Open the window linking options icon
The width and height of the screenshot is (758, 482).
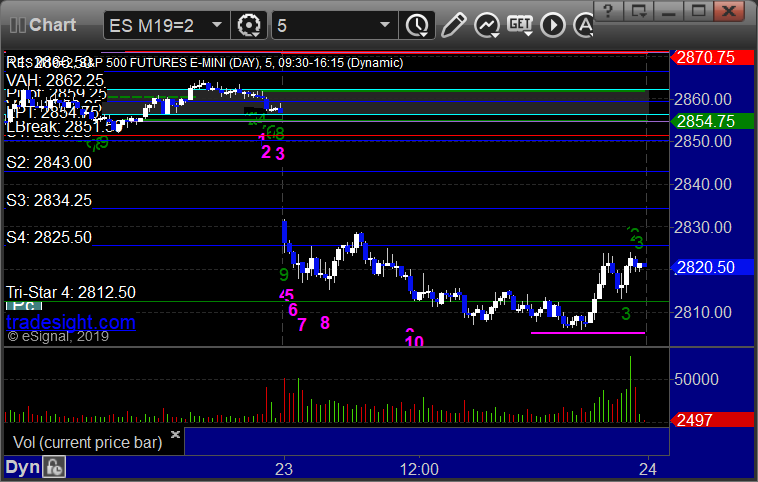pyautogui.click(x=638, y=11)
